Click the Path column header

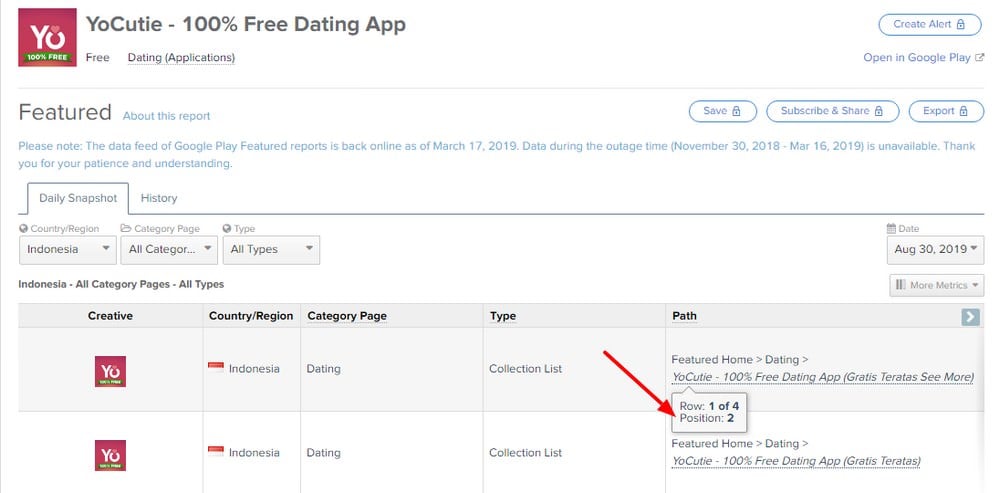[684, 316]
